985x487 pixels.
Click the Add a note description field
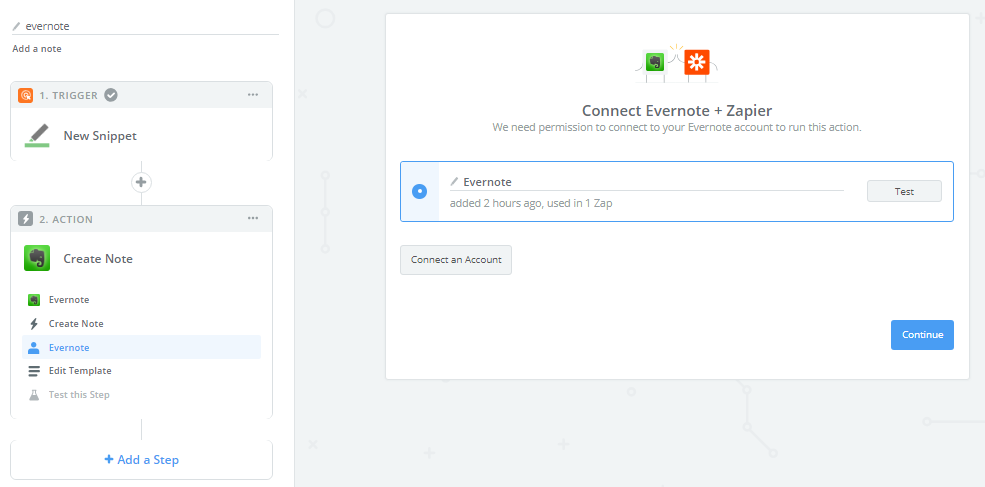37,49
